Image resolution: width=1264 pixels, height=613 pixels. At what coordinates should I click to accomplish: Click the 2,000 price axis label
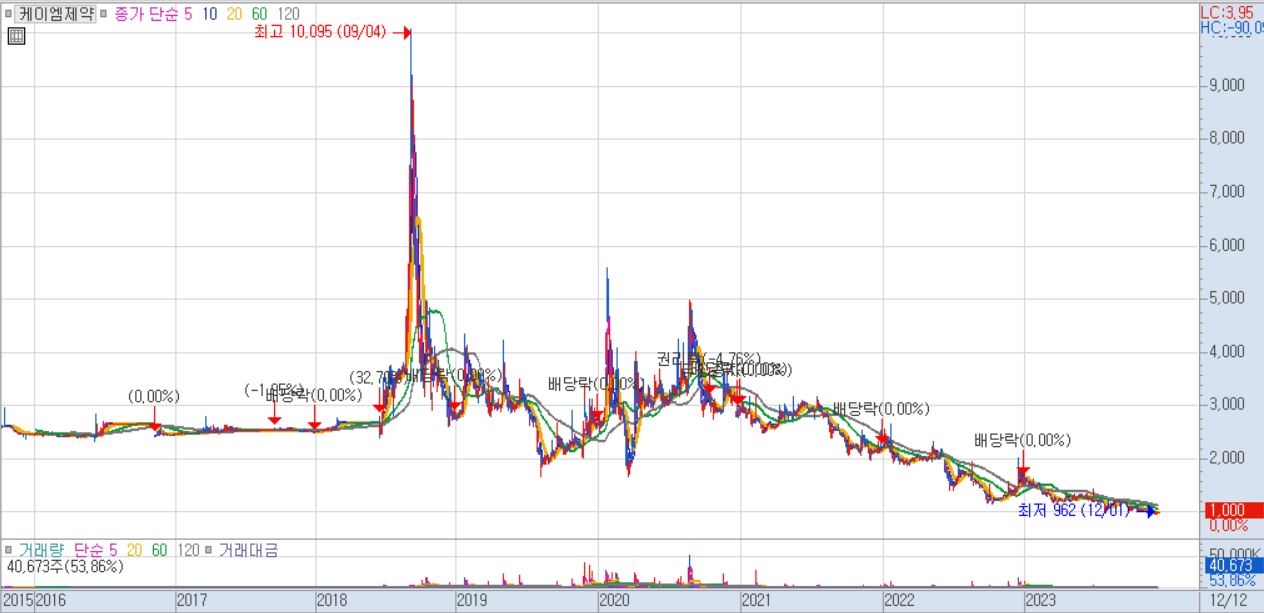1226,458
